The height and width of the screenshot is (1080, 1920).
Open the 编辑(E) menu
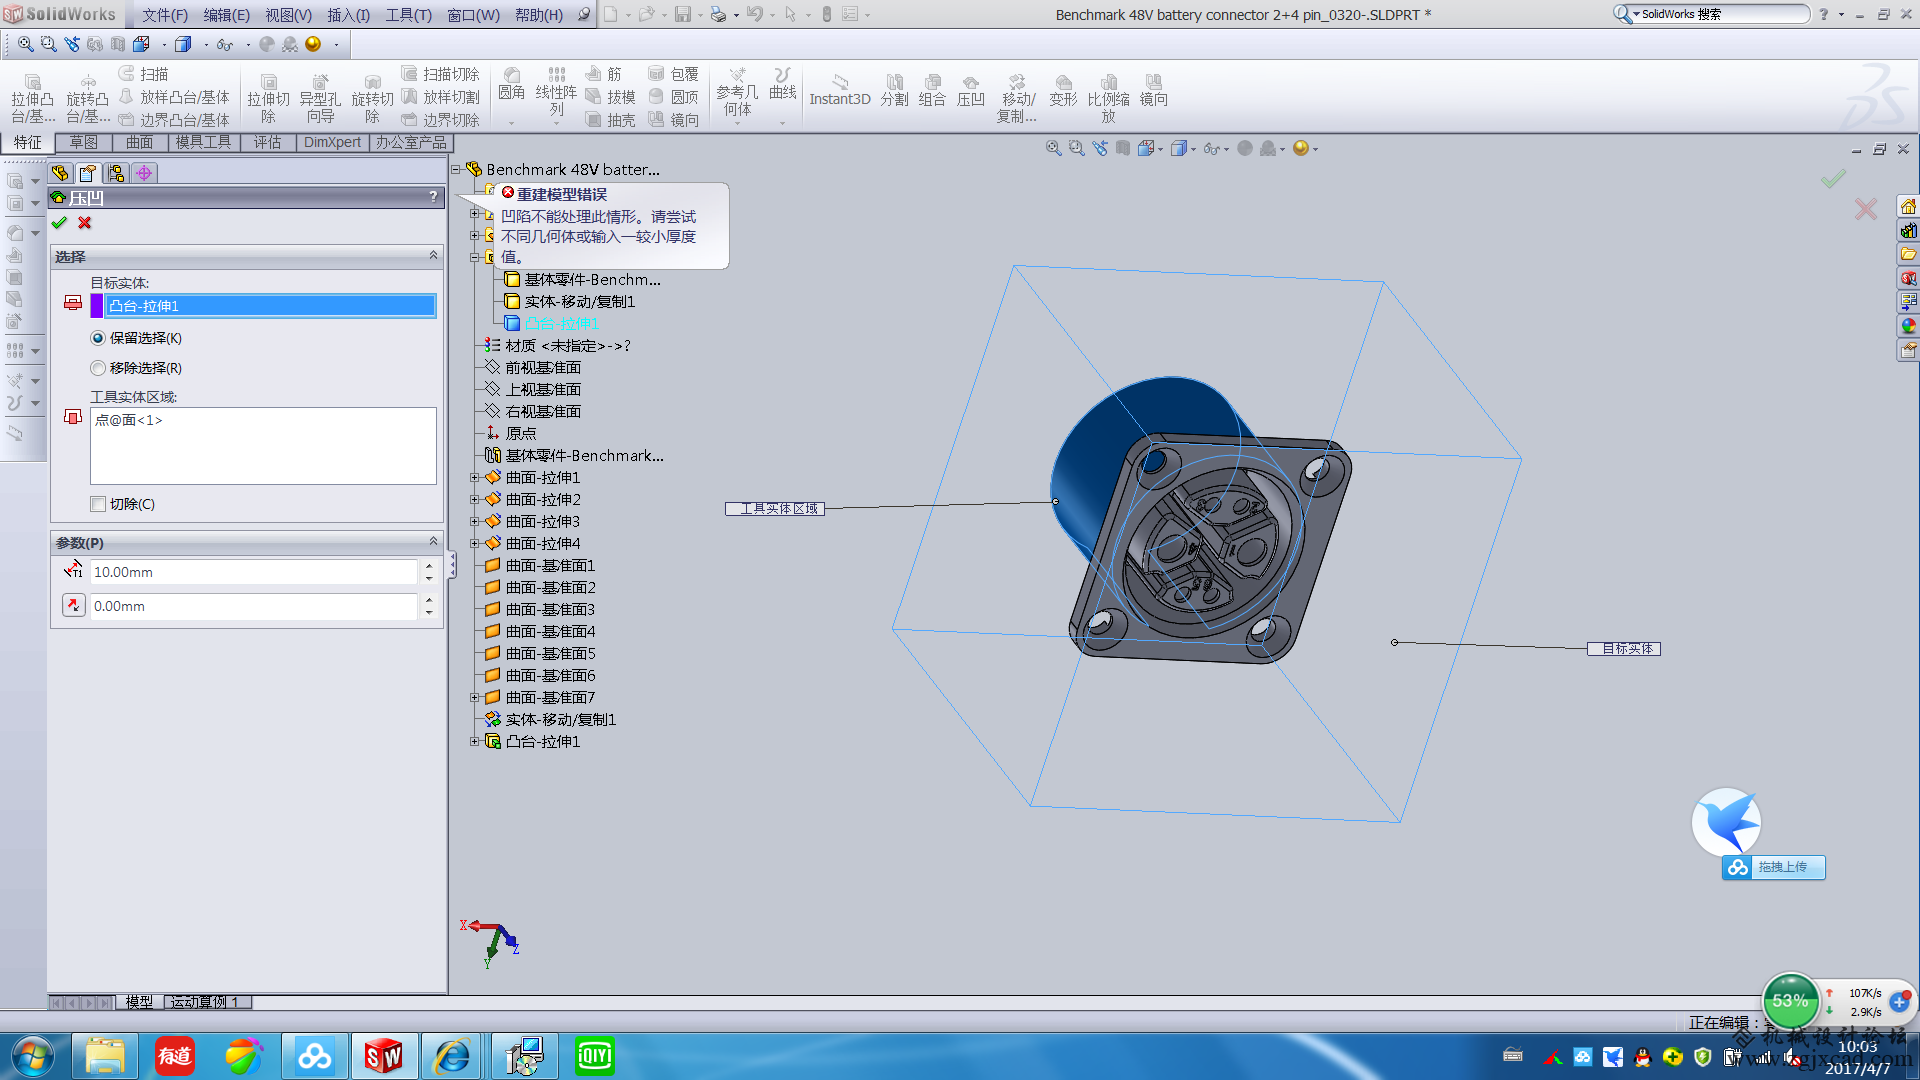(x=226, y=15)
